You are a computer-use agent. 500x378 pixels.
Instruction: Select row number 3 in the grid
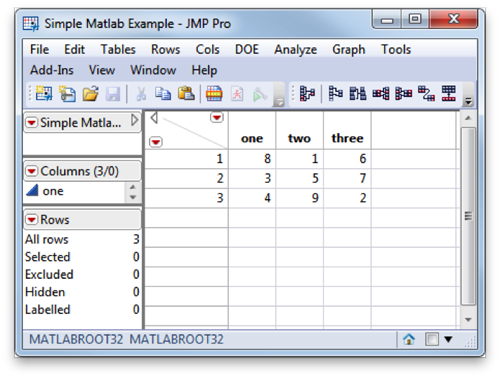187,198
